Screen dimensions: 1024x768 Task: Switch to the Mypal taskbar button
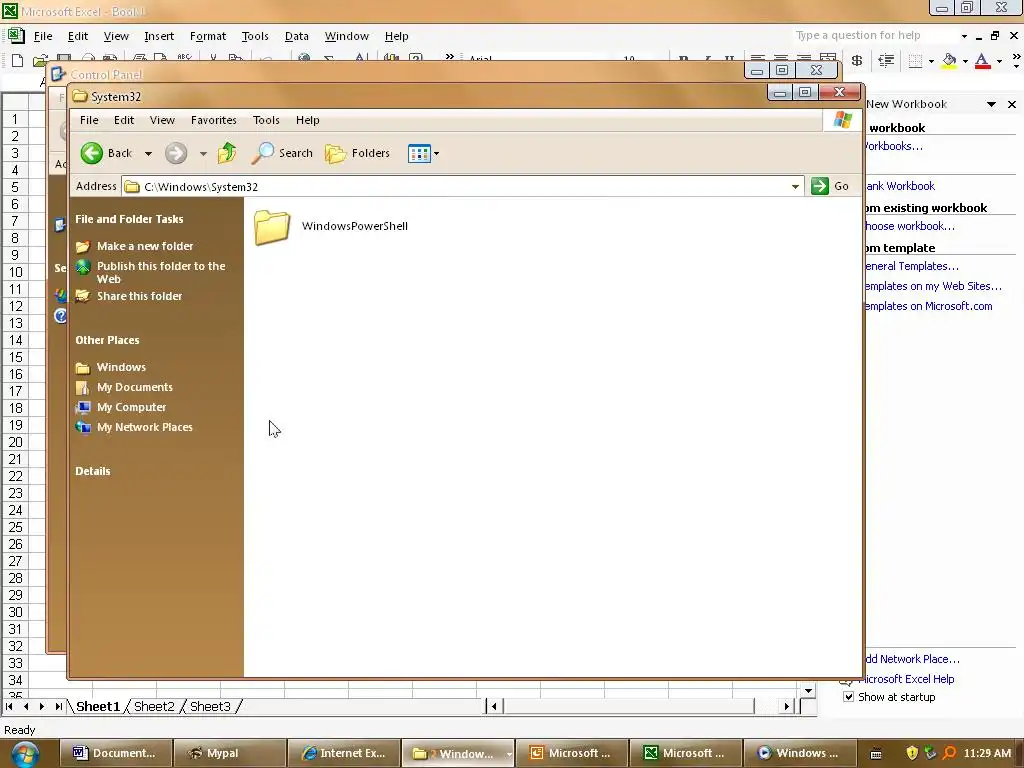230,753
